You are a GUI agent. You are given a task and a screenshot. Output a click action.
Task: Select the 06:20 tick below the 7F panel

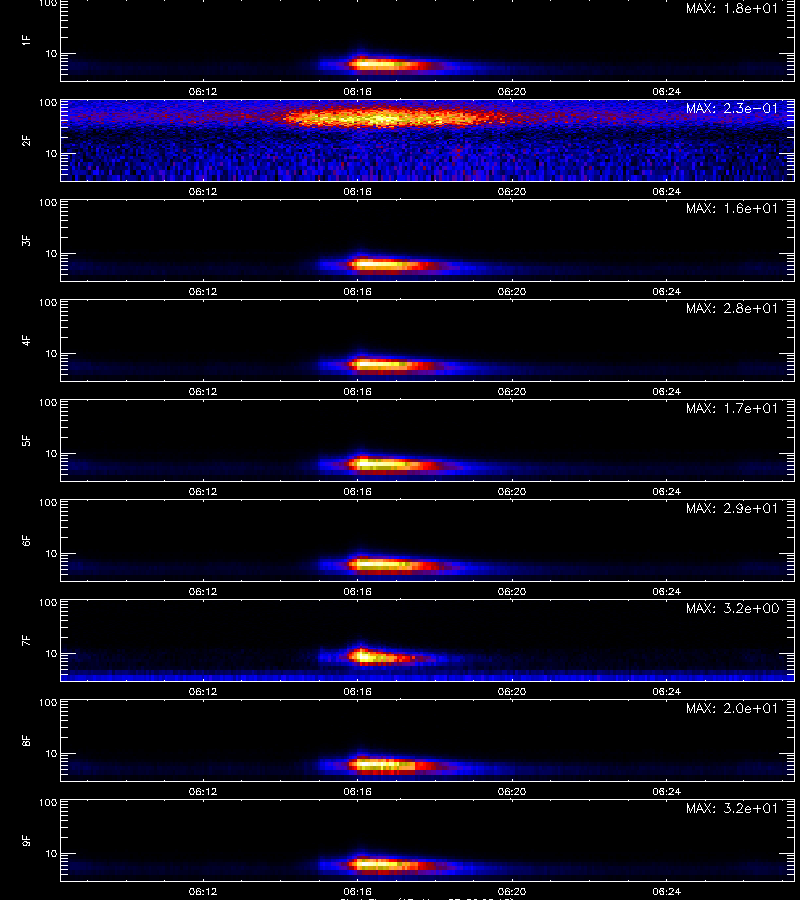[x=511, y=691]
